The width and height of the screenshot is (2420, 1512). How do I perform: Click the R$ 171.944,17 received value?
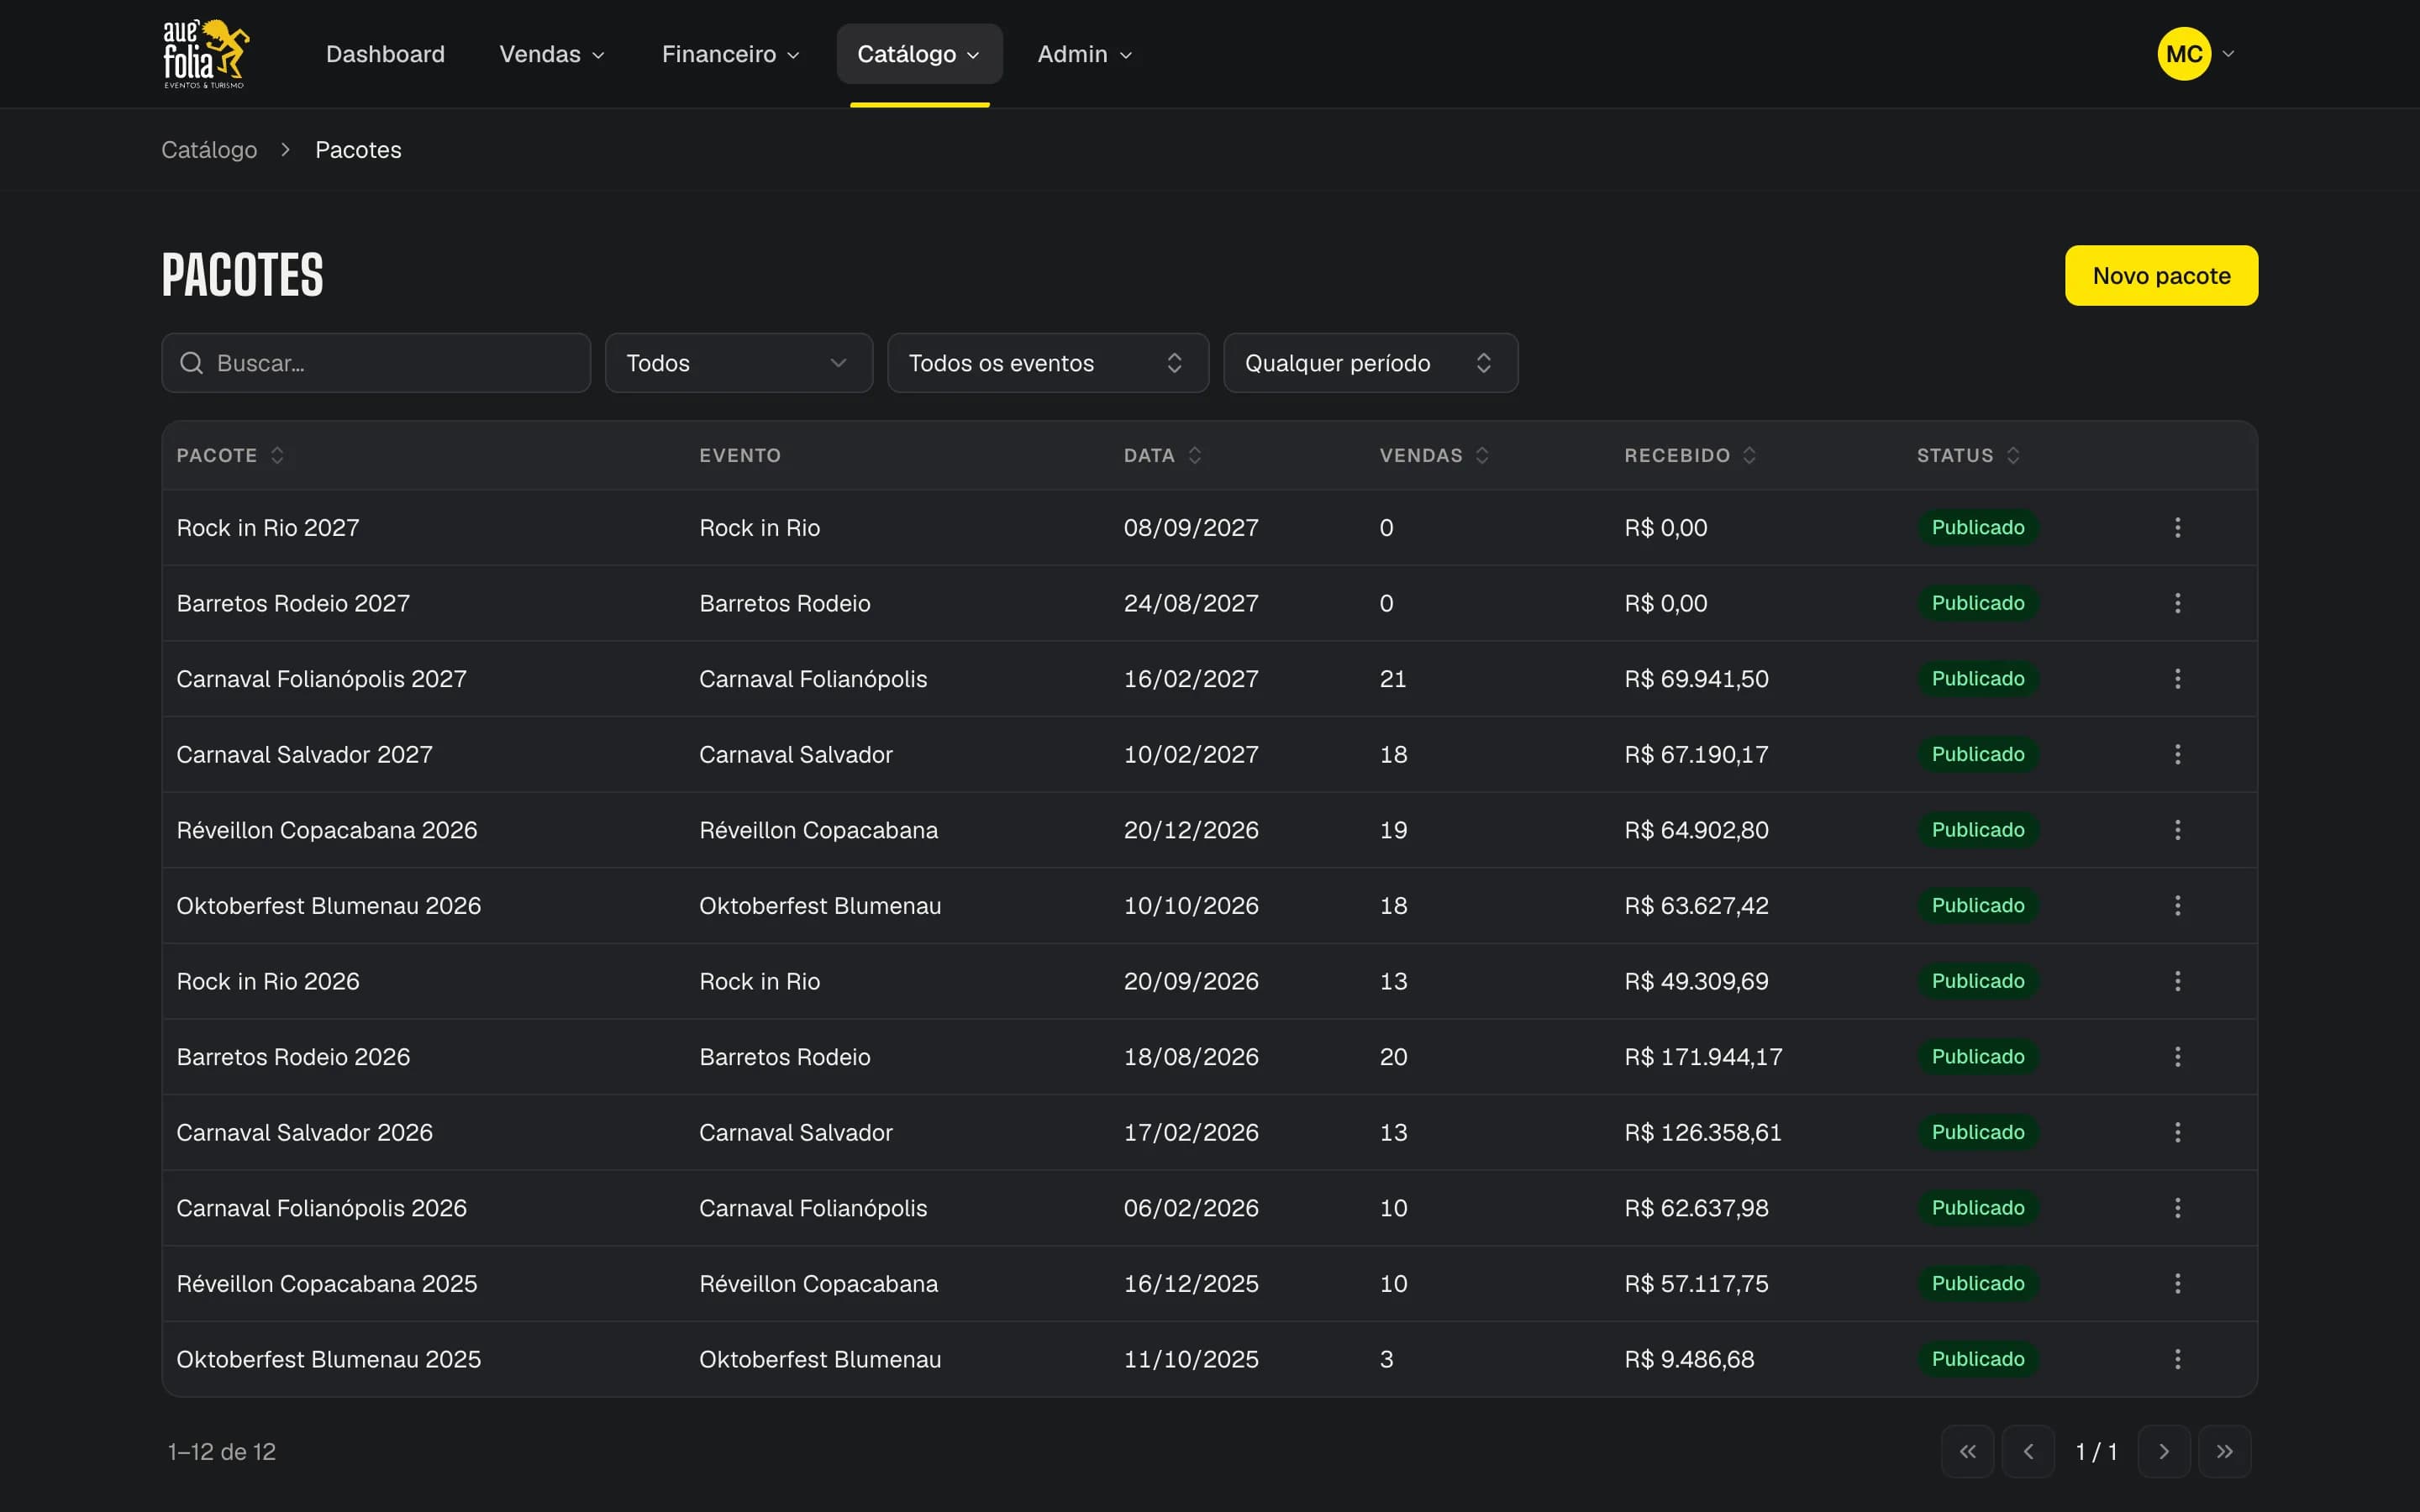pyautogui.click(x=1703, y=1056)
